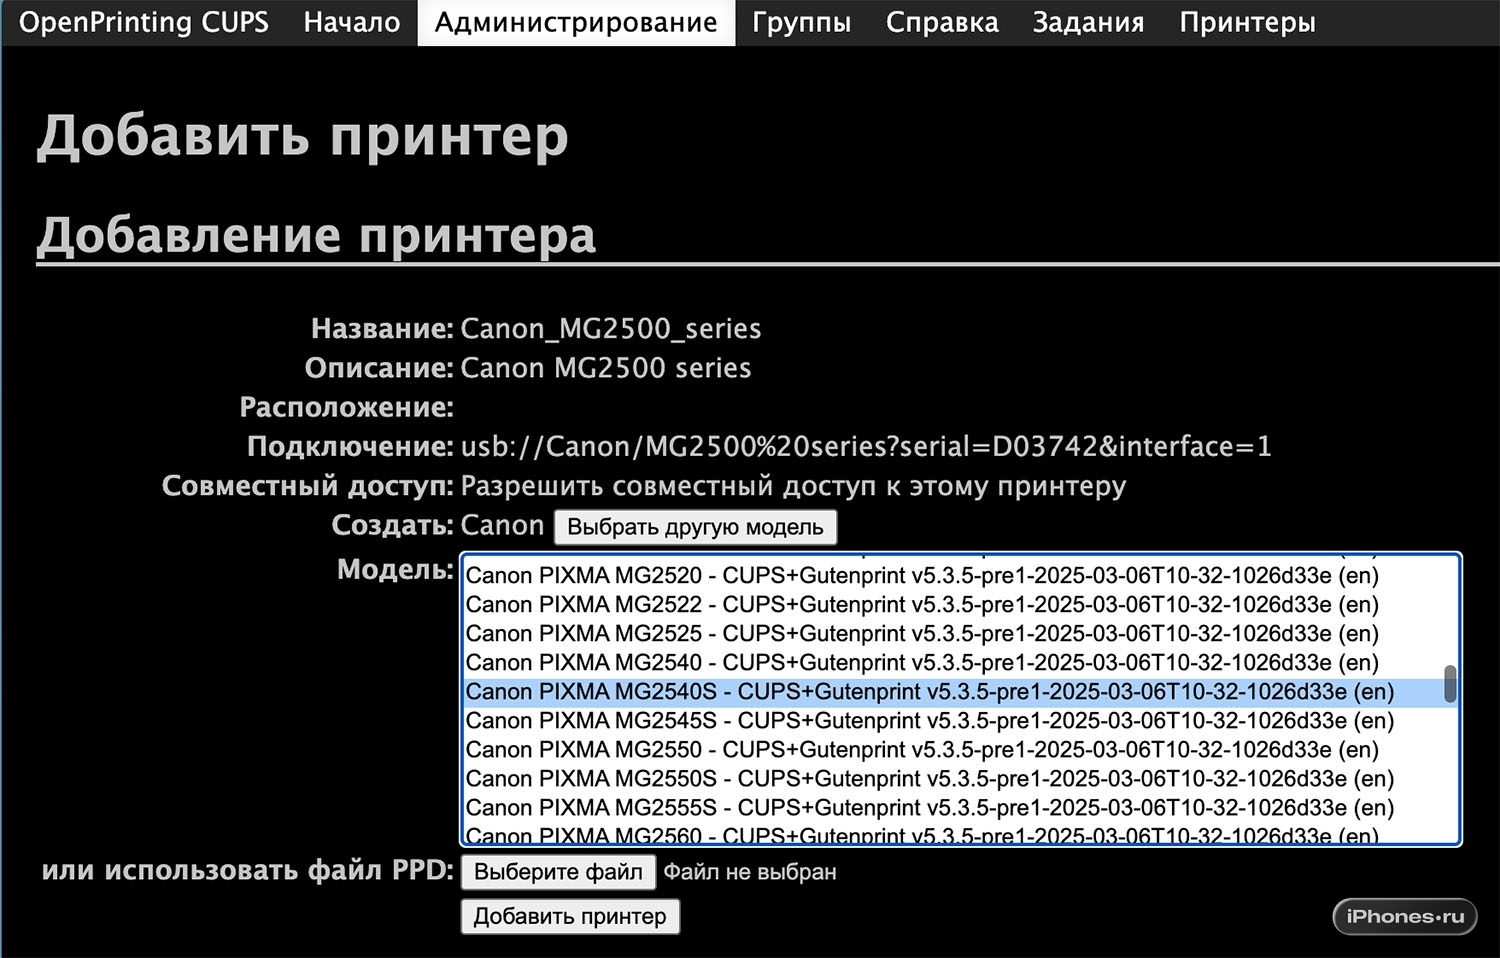
Task: Switch to the Группы tab
Action: tap(801, 22)
